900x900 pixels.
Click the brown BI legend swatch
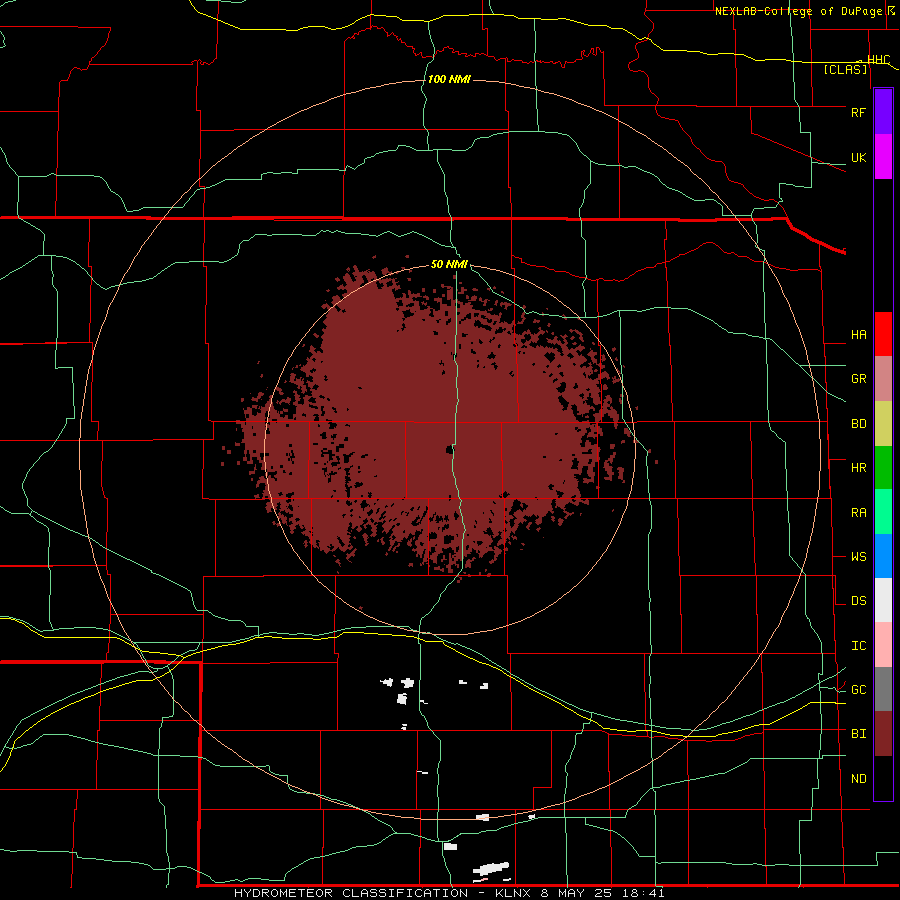click(x=883, y=734)
